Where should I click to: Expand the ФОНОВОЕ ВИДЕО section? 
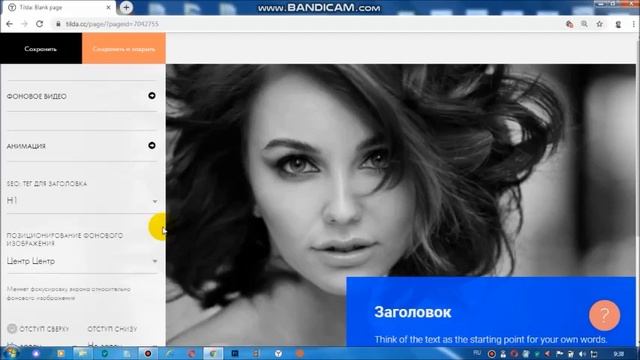pos(152,96)
